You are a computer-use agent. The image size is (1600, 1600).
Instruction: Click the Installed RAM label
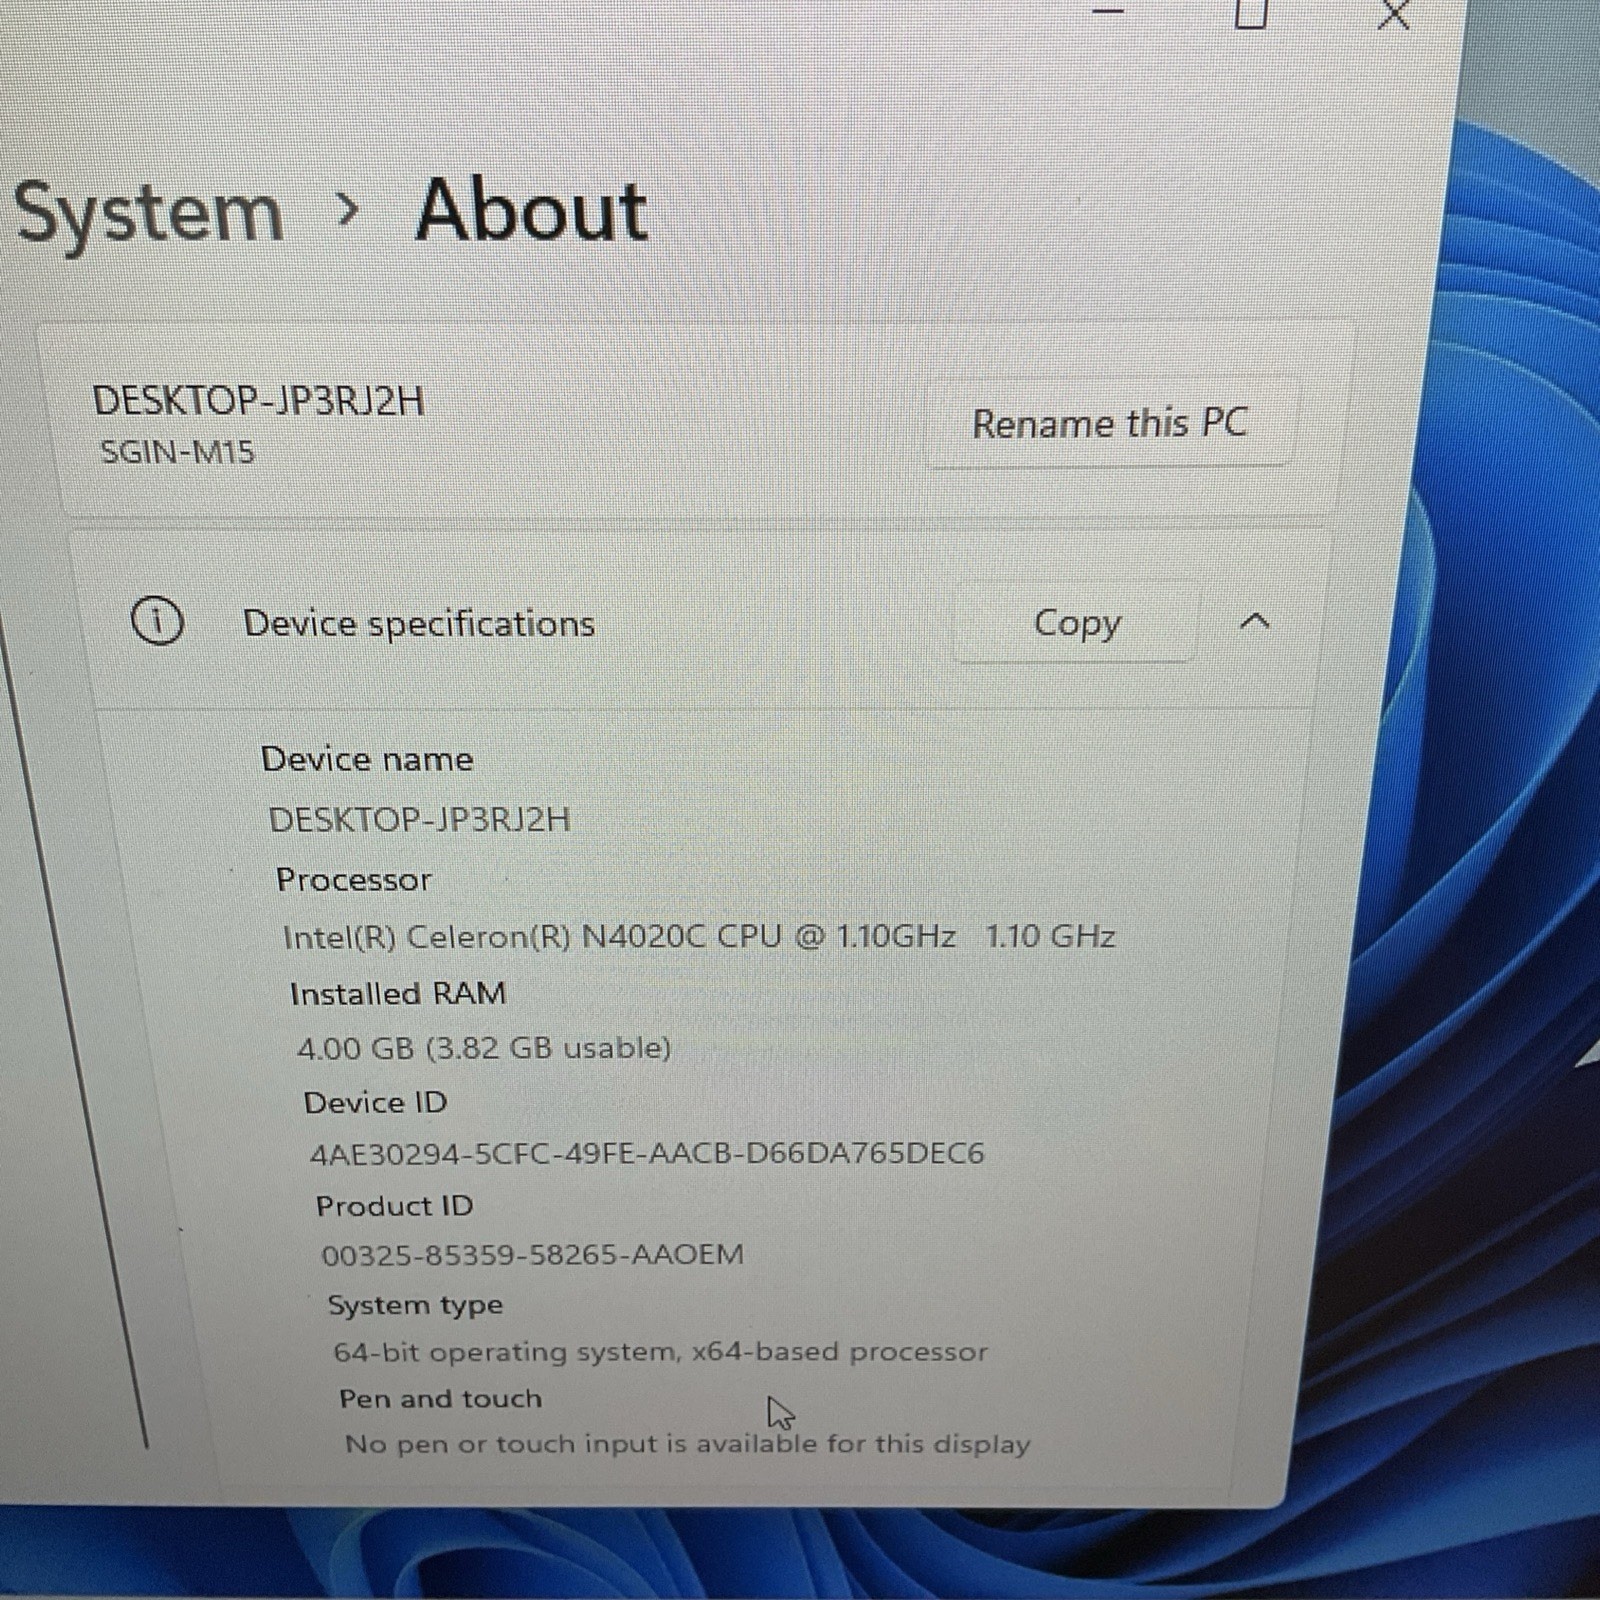click(398, 993)
